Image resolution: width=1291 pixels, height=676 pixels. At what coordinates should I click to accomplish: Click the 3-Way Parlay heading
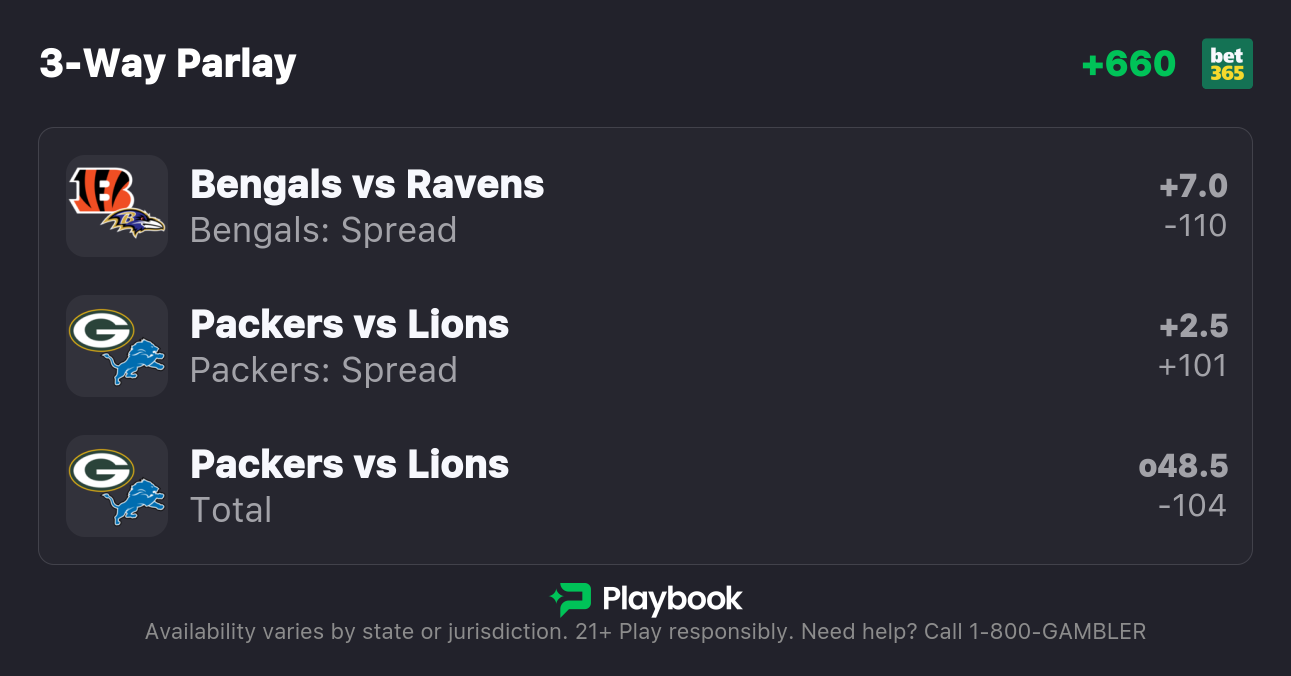168,64
